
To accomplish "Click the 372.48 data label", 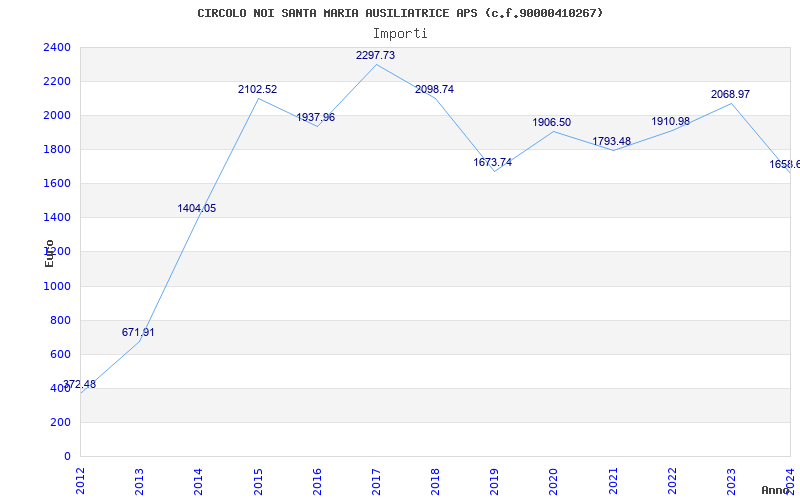I will click(x=80, y=384).
